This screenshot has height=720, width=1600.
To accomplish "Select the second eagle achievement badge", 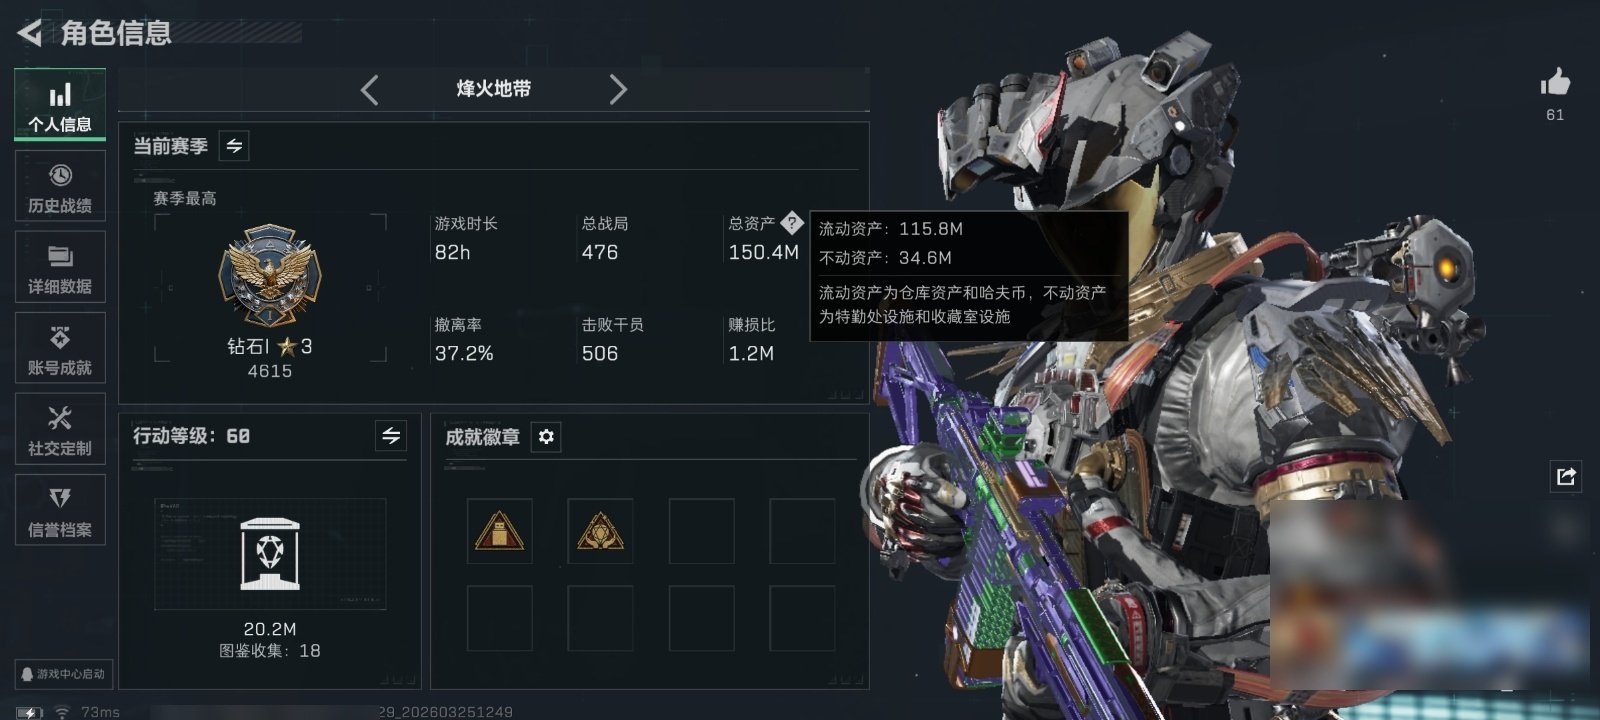I will pos(600,532).
